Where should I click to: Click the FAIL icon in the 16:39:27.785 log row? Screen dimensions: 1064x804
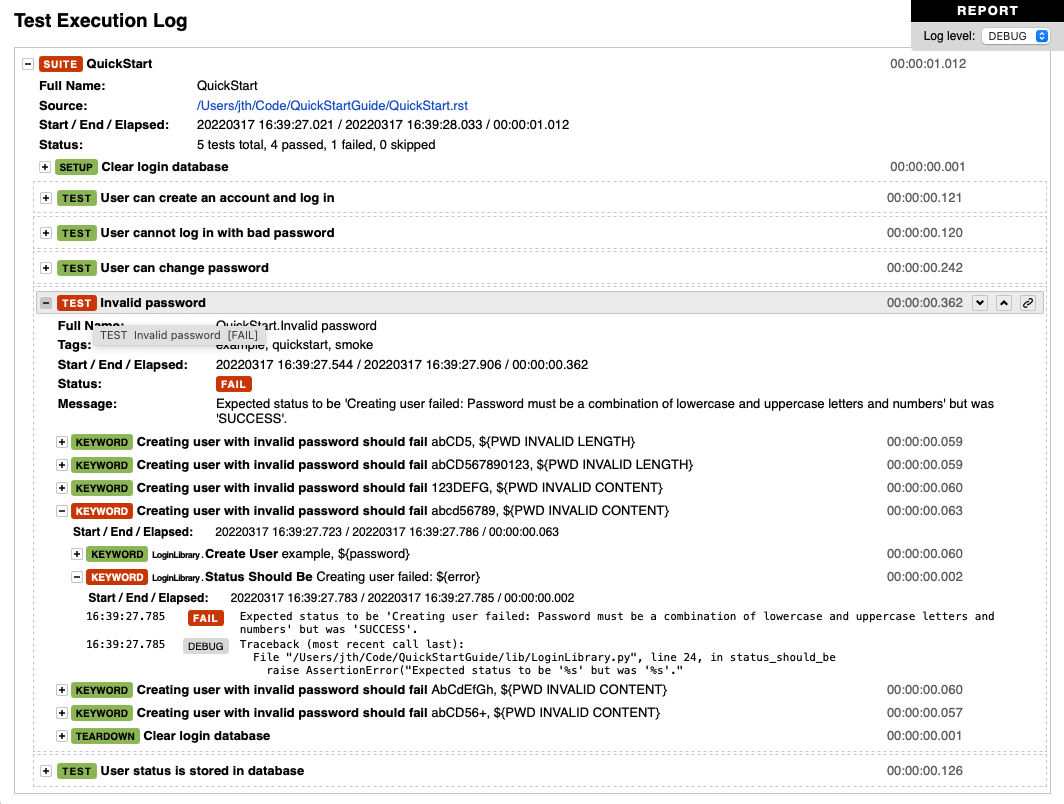coord(205,617)
